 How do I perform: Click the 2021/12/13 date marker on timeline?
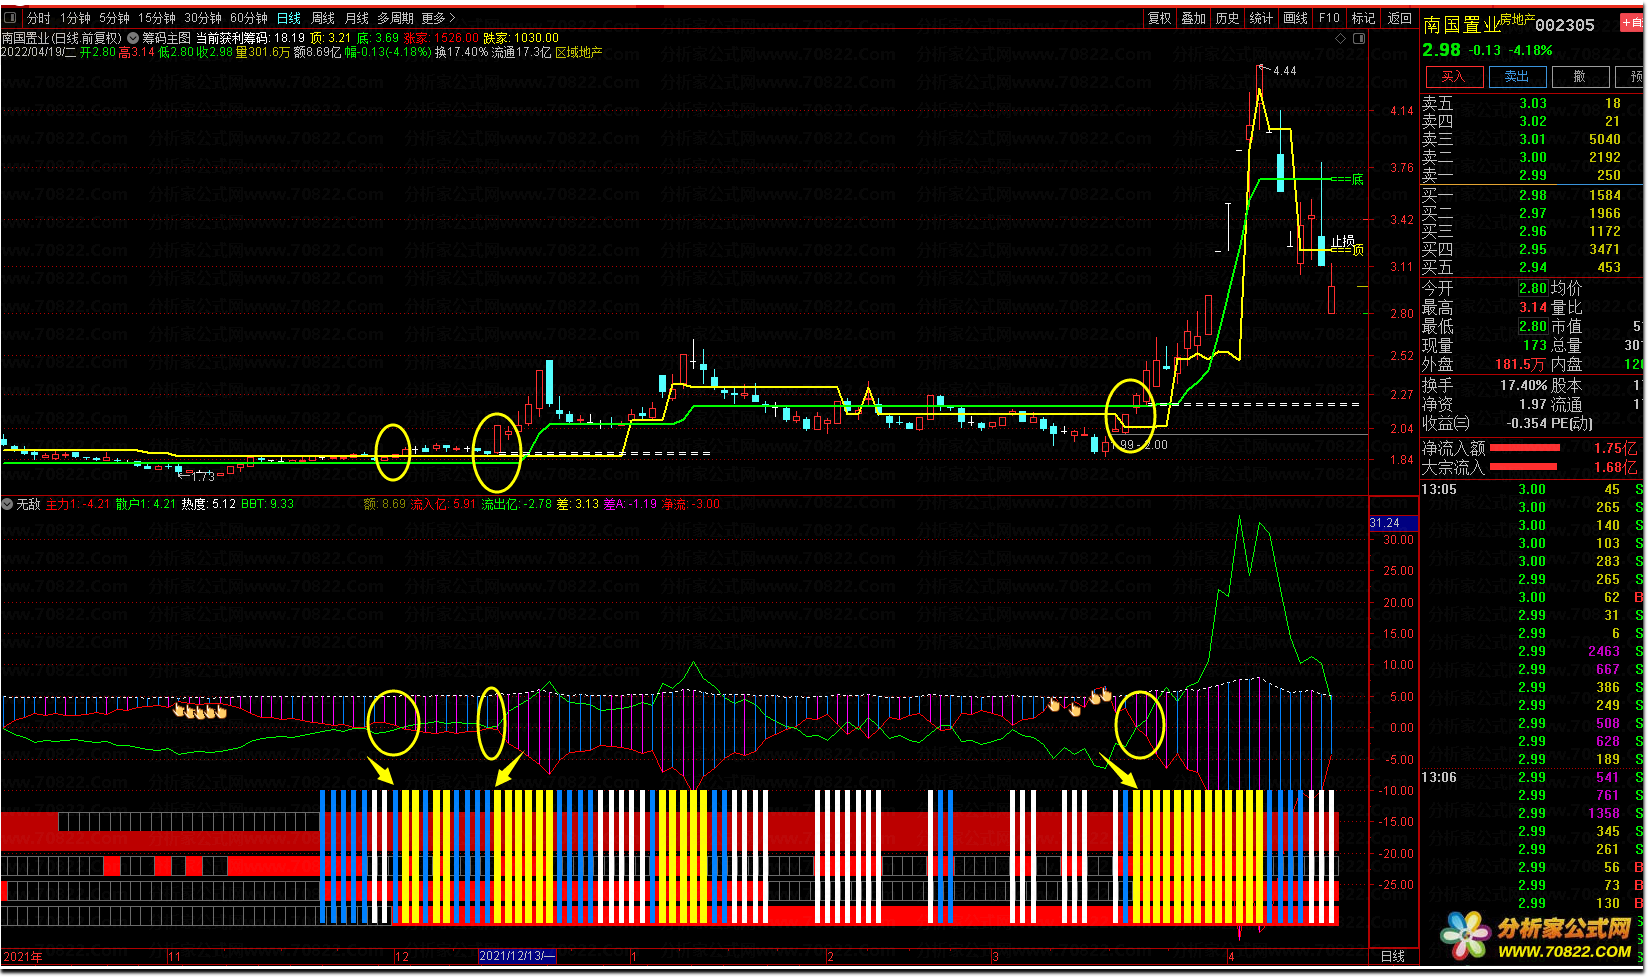point(516,956)
